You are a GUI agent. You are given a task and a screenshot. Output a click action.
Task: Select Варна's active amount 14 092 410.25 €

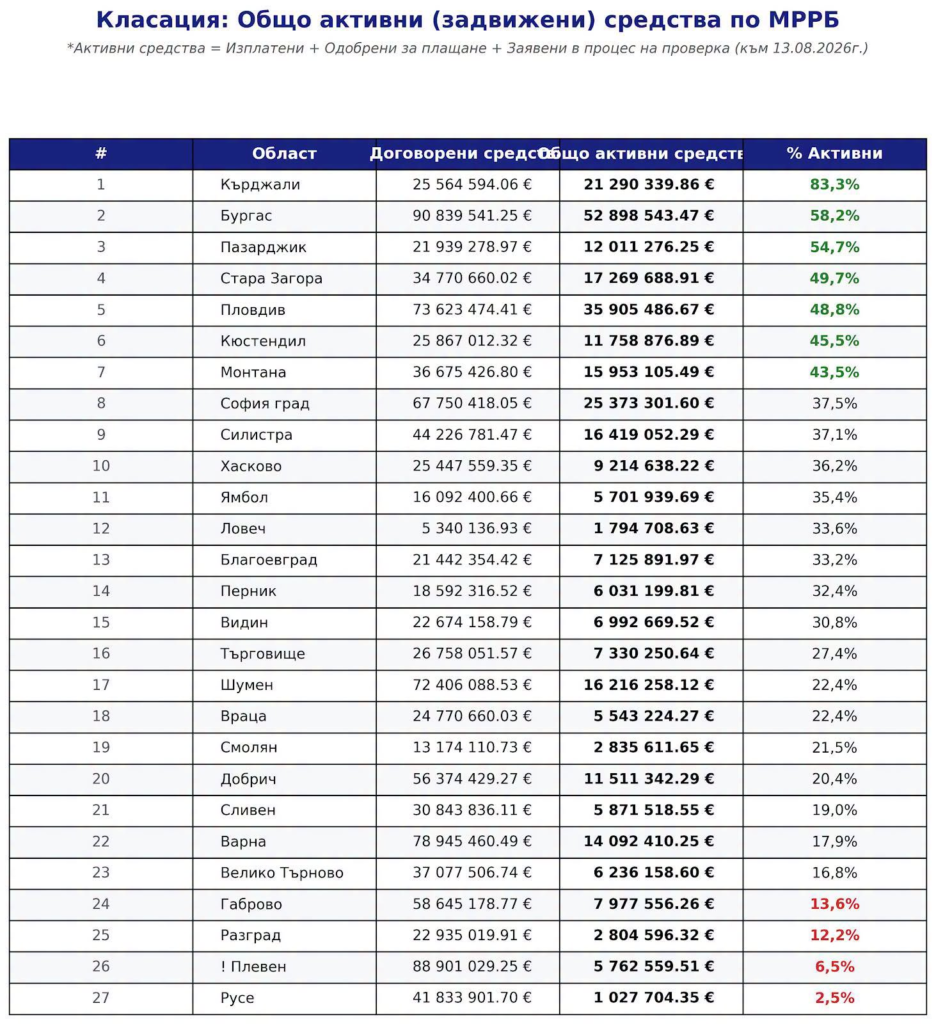pos(649,841)
